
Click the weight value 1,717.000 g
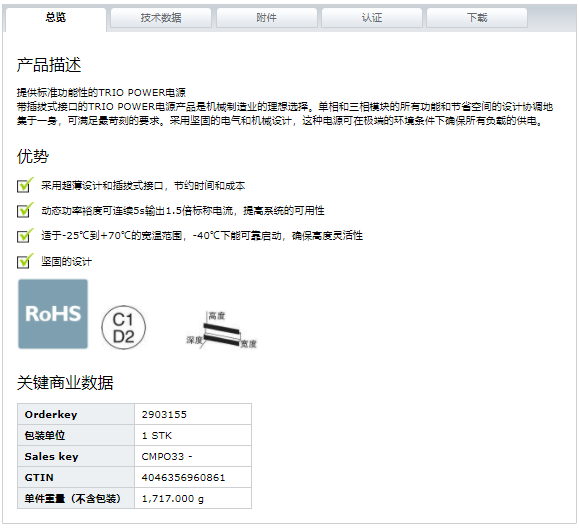[x=173, y=499]
